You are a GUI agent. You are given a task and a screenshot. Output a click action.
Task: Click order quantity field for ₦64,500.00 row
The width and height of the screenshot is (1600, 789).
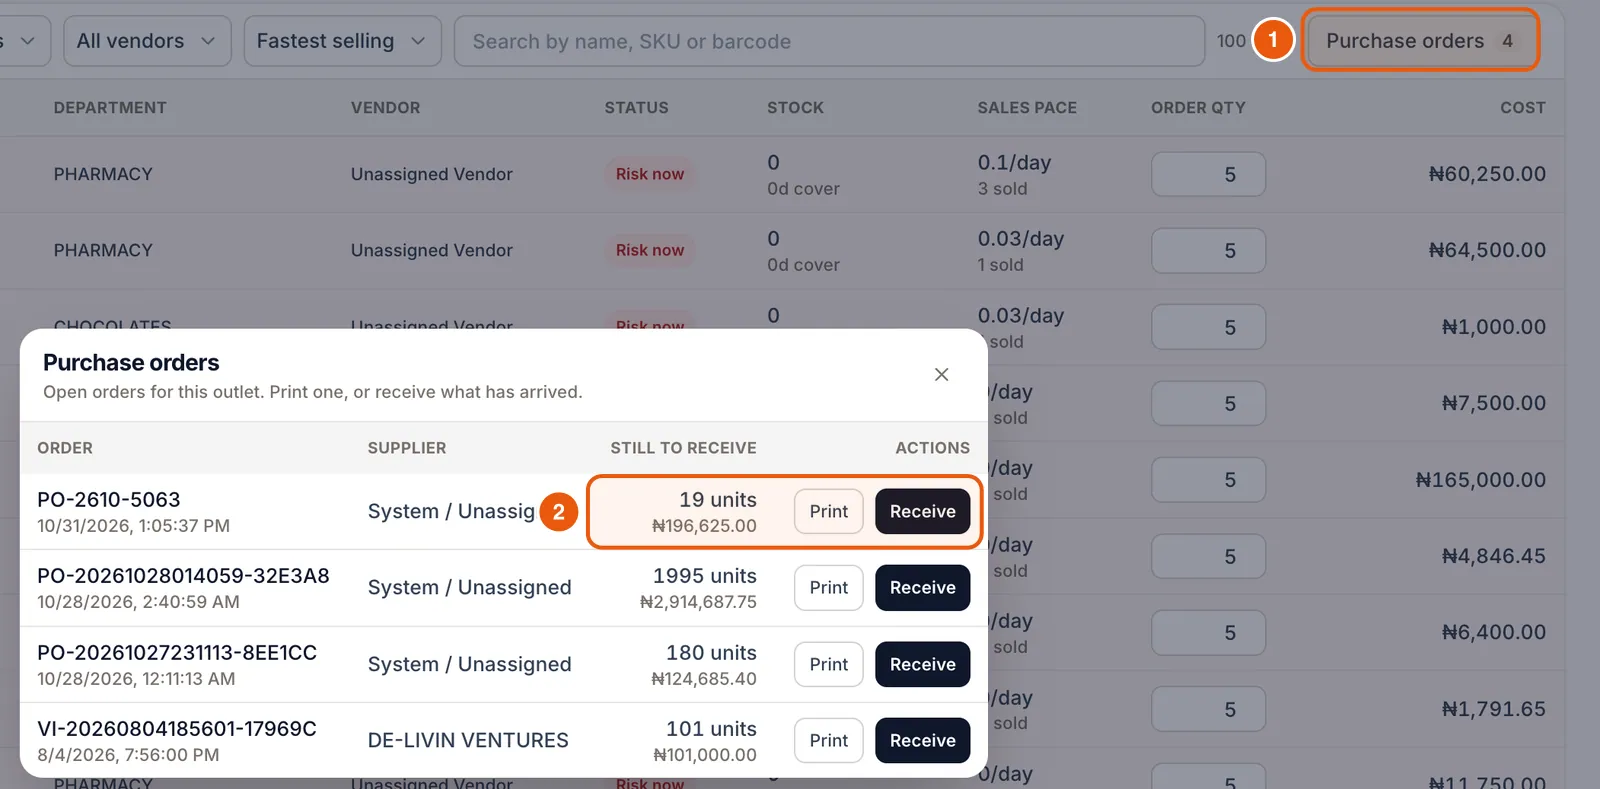pyautogui.click(x=1208, y=250)
